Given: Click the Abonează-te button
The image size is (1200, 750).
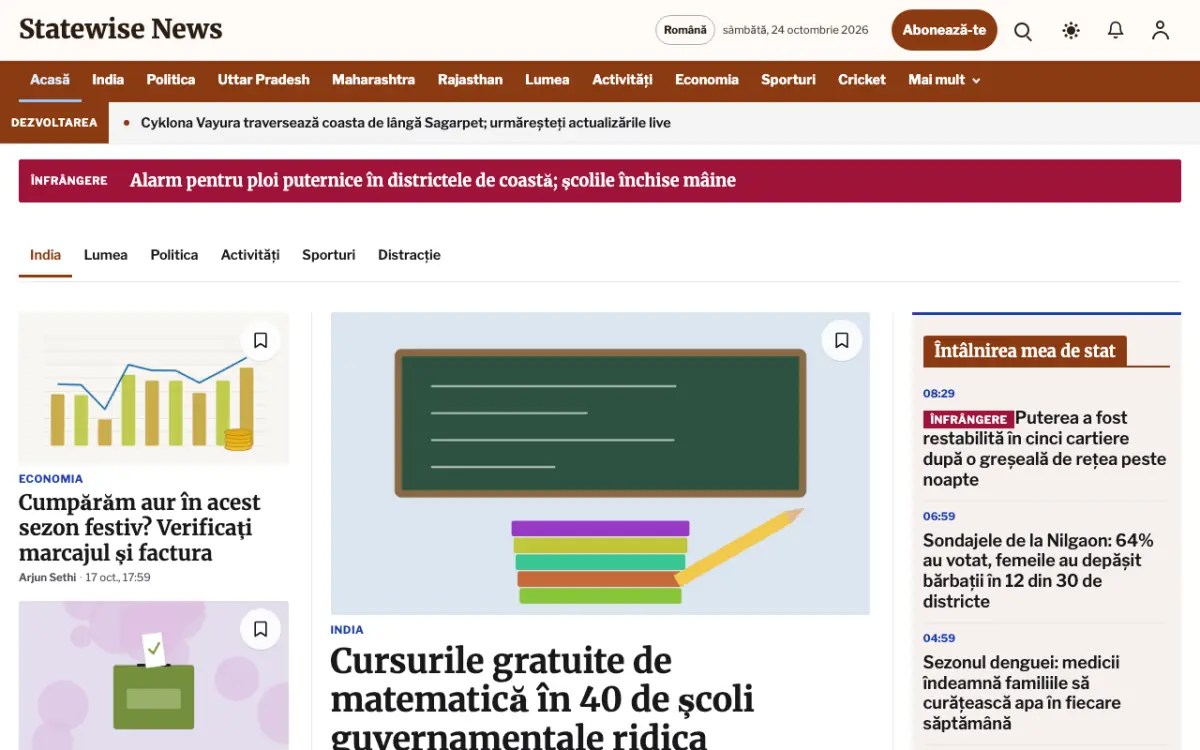Looking at the screenshot, I should click(944, 30).
